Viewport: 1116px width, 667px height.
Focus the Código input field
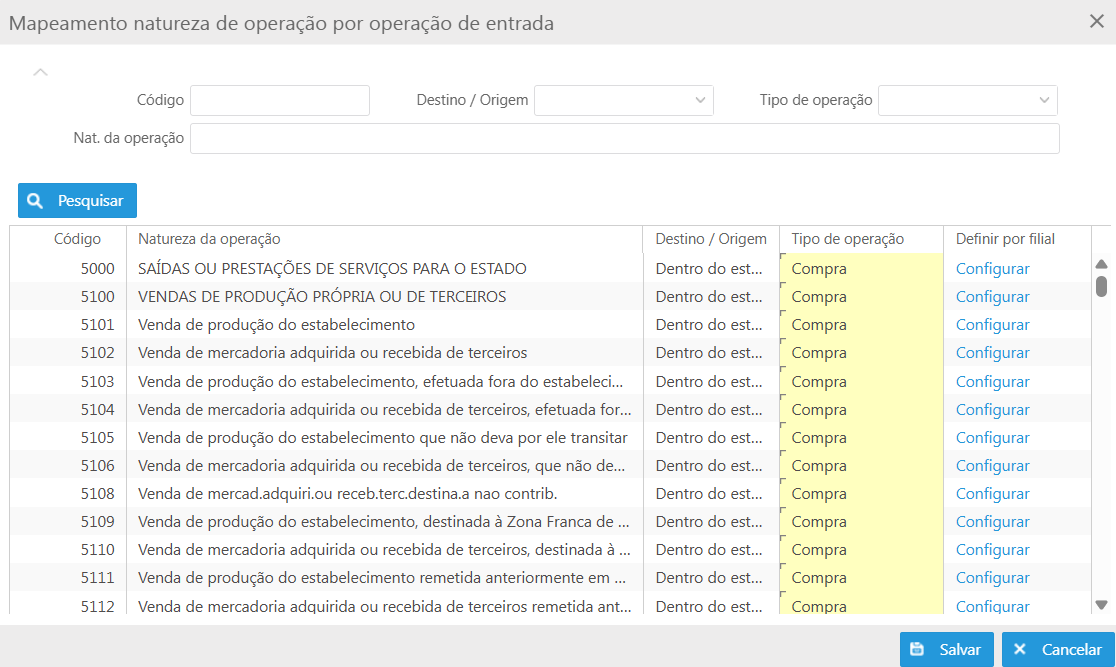coord(280,100)
